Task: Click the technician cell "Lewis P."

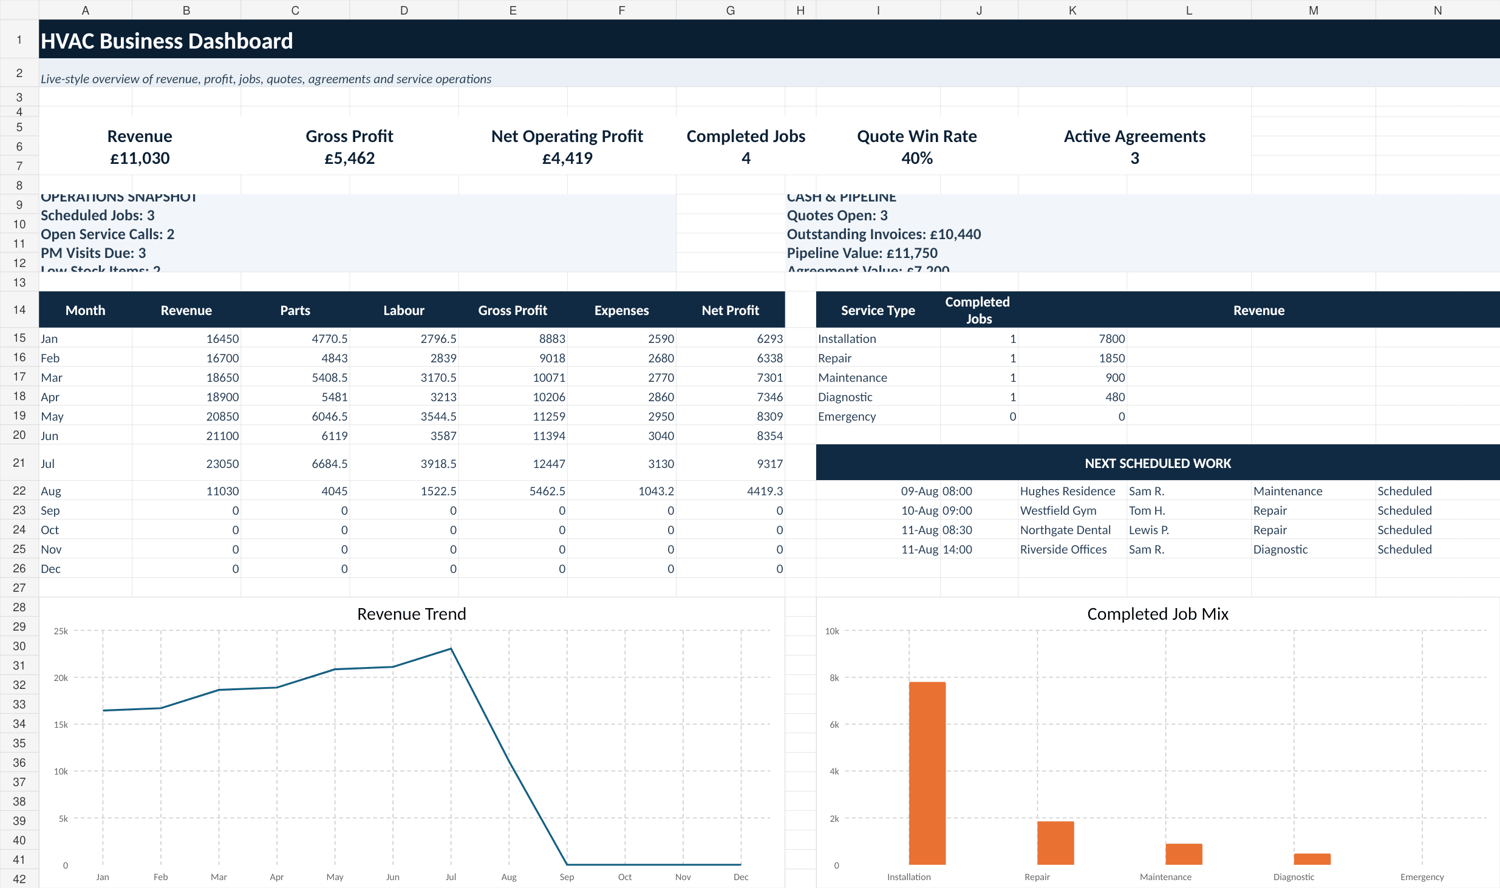Action: coord(1189,530)
